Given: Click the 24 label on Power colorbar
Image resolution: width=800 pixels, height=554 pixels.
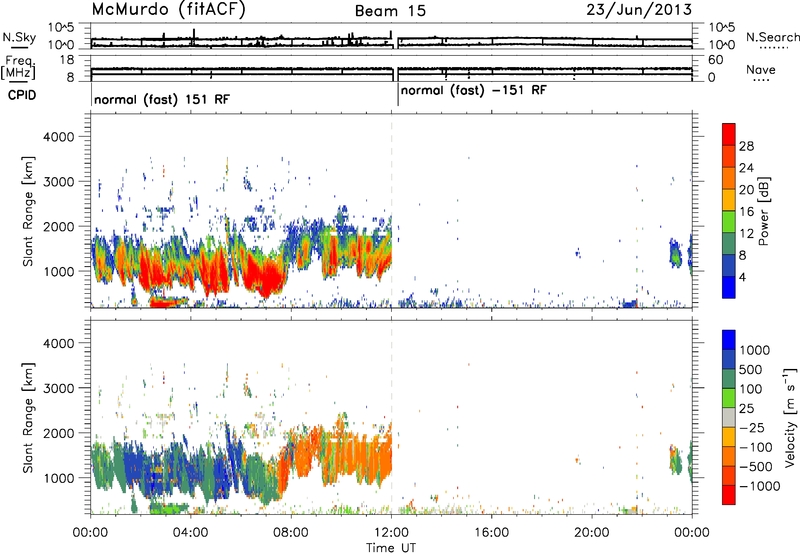Looking at the screenshot, I should point(746,168).
